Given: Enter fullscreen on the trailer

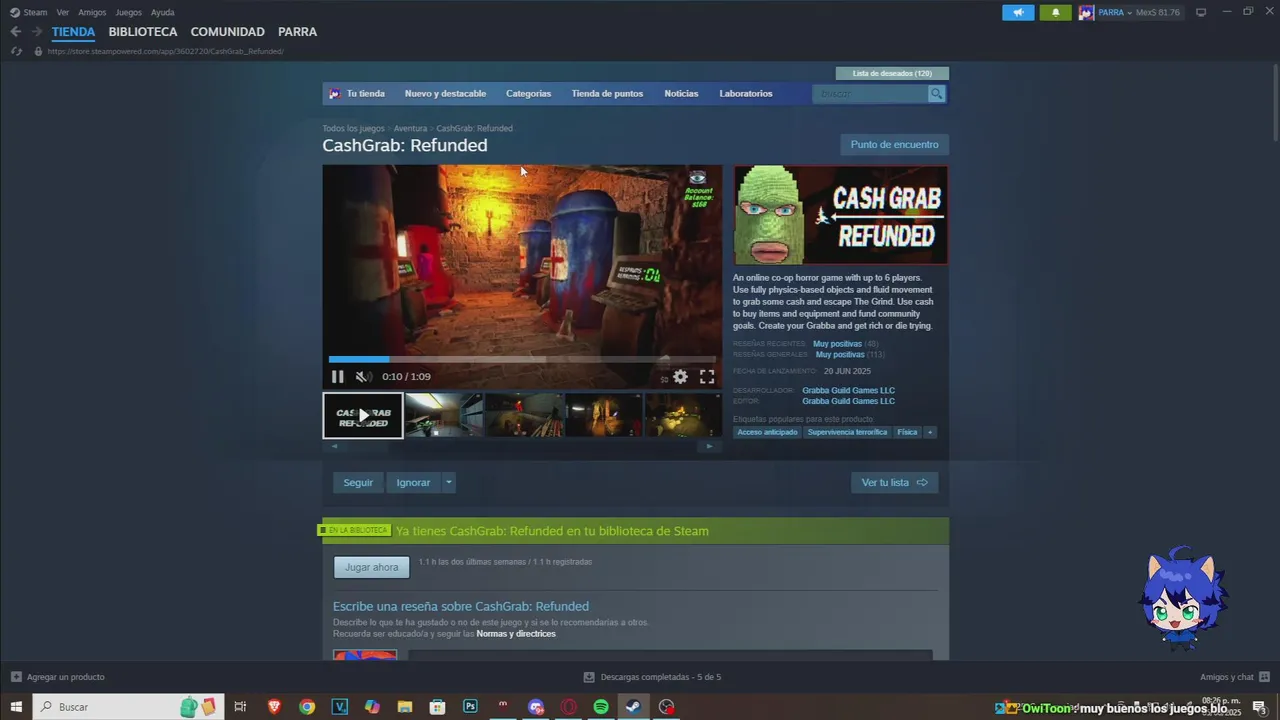Looking at the screenshot, I should pyautogui.click(x=707, y=377).
